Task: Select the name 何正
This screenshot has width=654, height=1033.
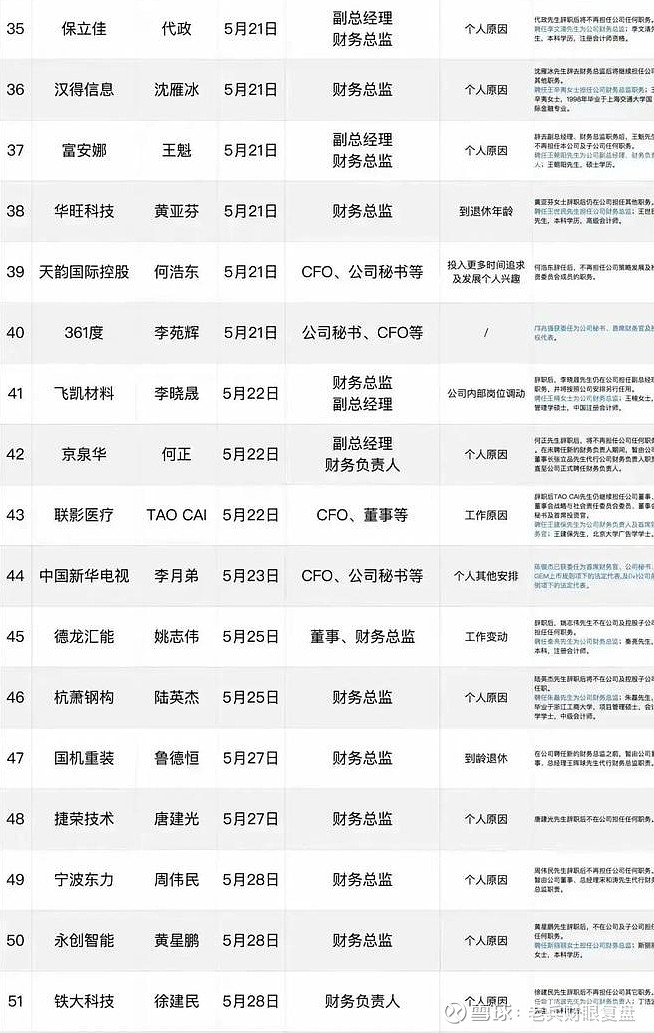Action: point(177,454)
